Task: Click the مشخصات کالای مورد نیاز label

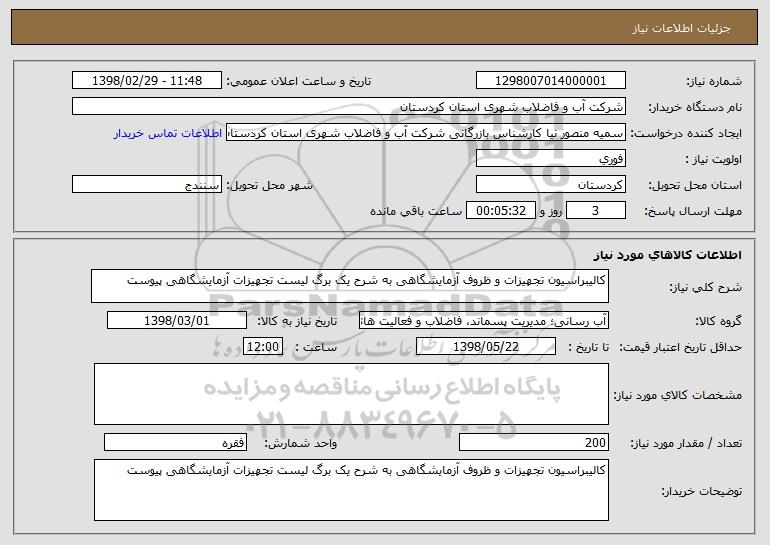Action: (678, 395)
